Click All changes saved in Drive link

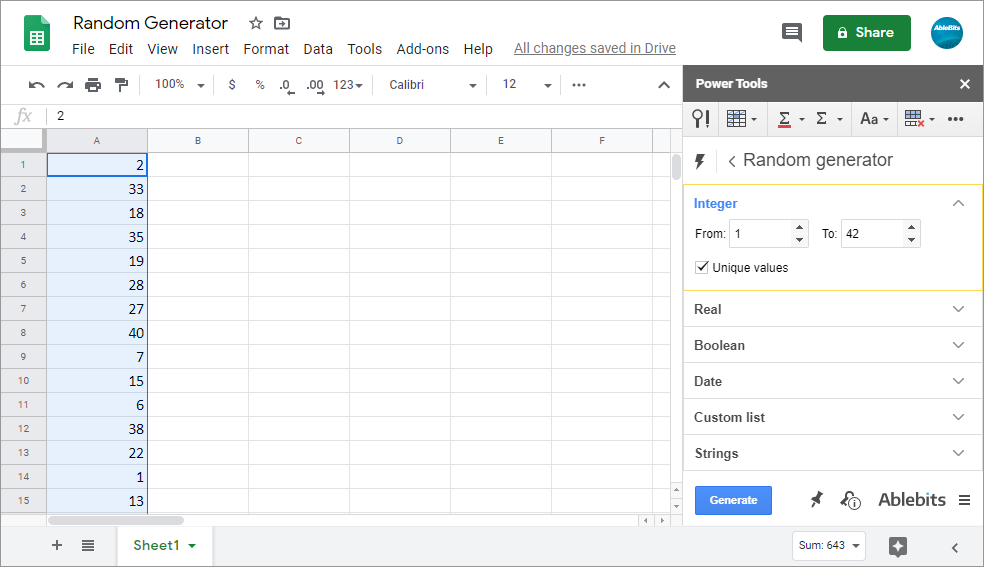tap(595, 48)
